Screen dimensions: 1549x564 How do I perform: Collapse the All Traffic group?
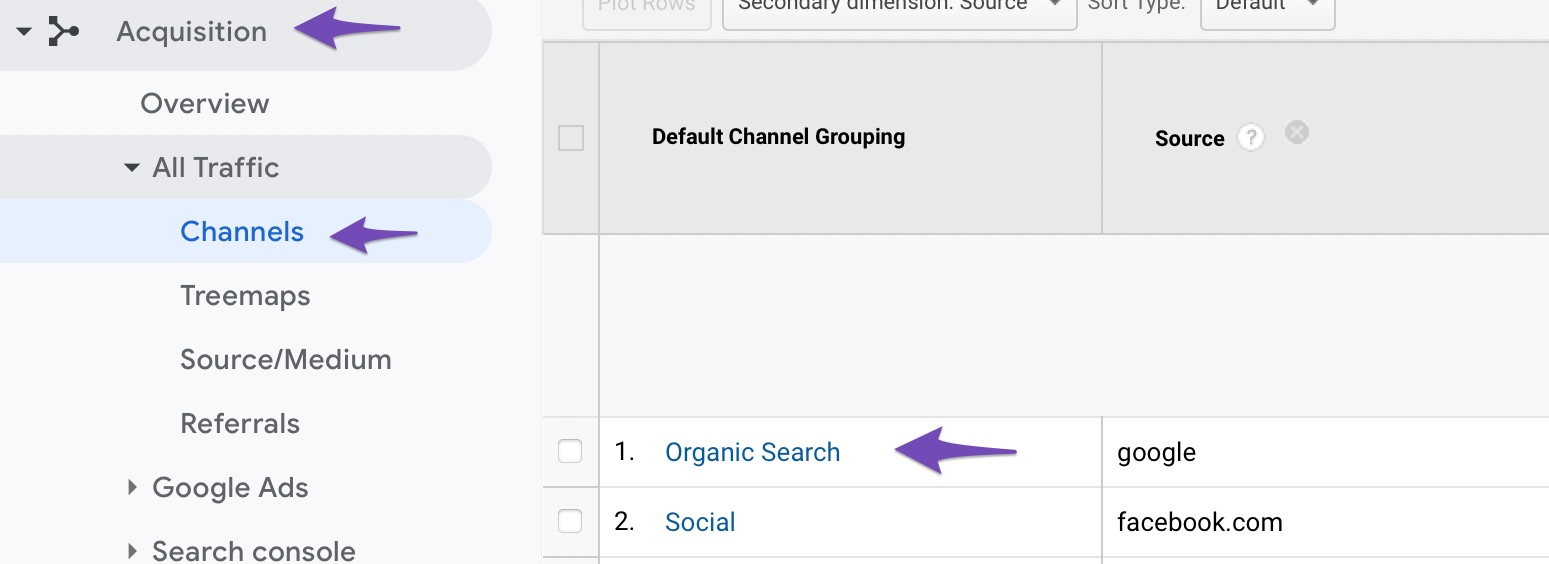(131, 168)
